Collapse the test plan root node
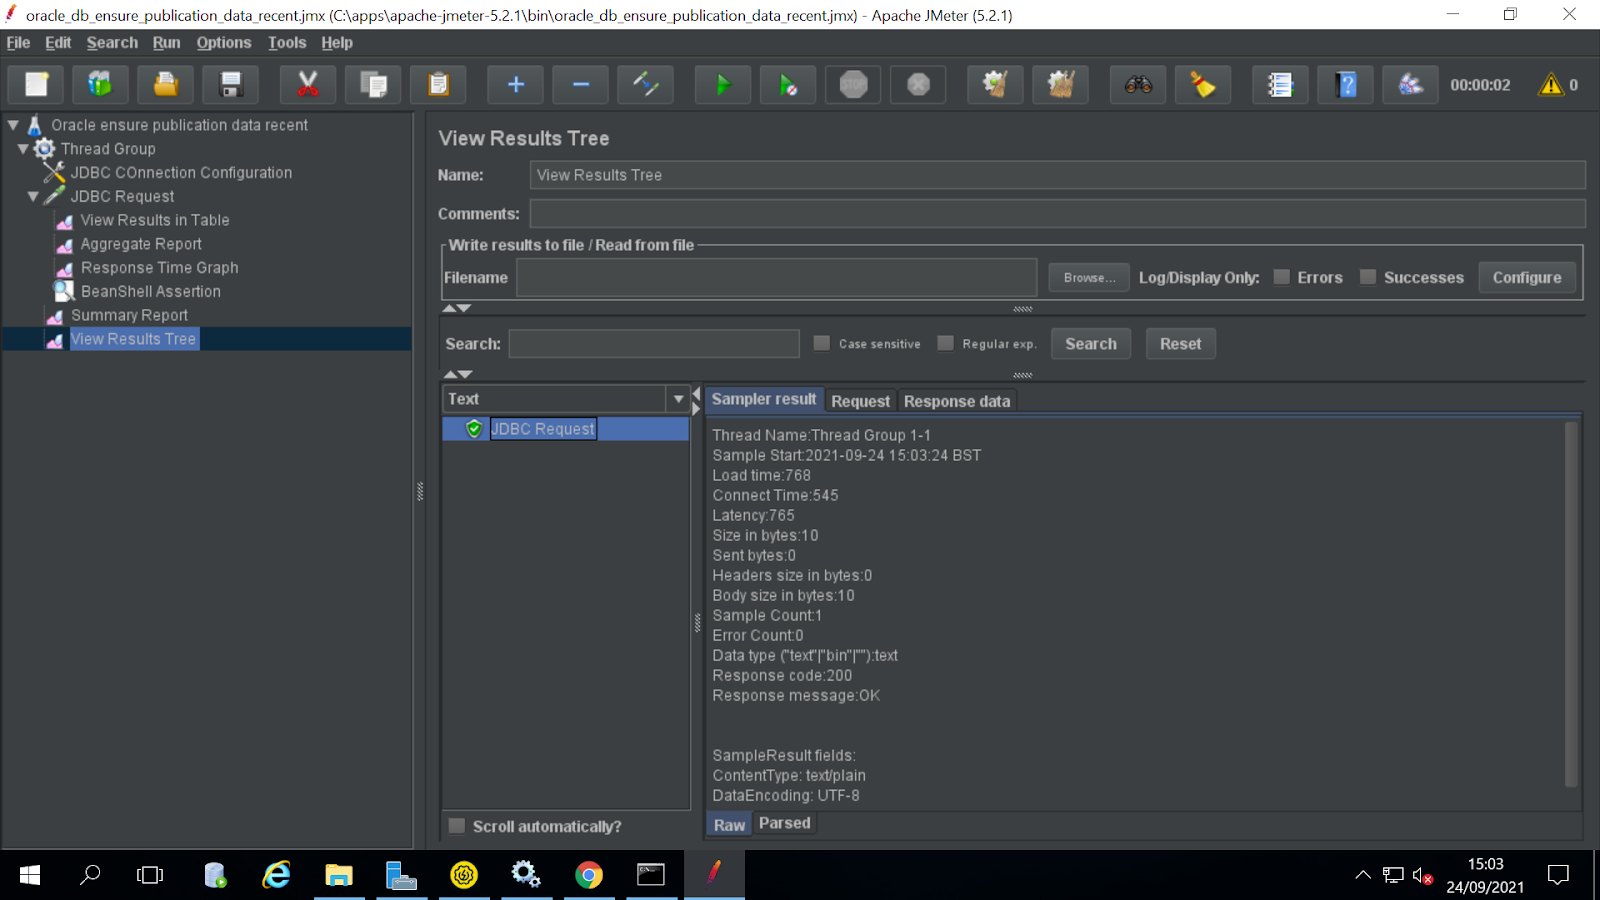The image size is (1600, 900). [x=14, y=125]
